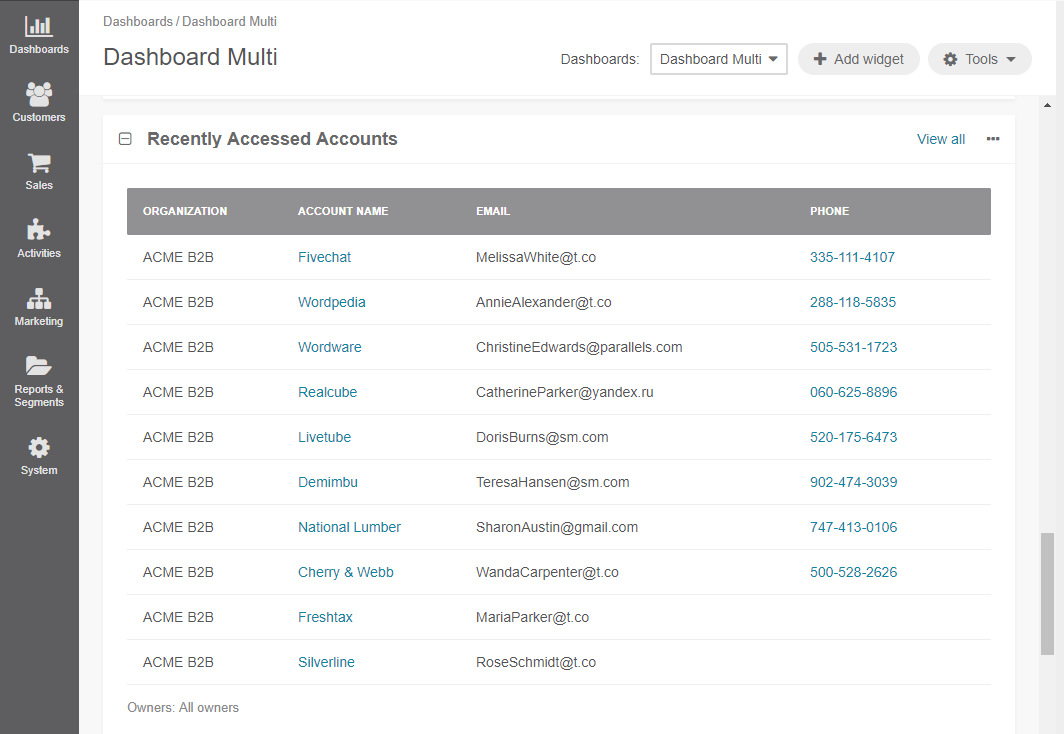Viewport: 1064px width, 734px height.
Task: Call phone number 335-111-4107
Action: [x=852, y=257]
